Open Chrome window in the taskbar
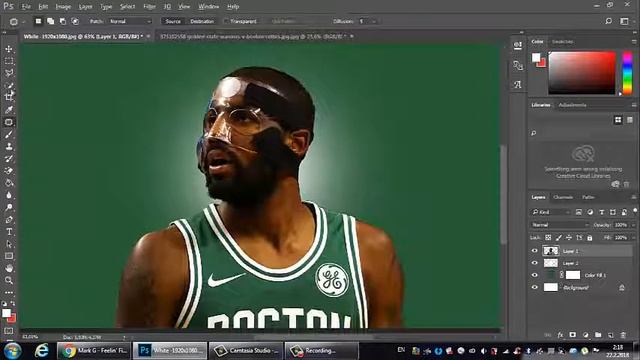The height and width of the screenshot is (360, 640). click(x=94, y=351)
